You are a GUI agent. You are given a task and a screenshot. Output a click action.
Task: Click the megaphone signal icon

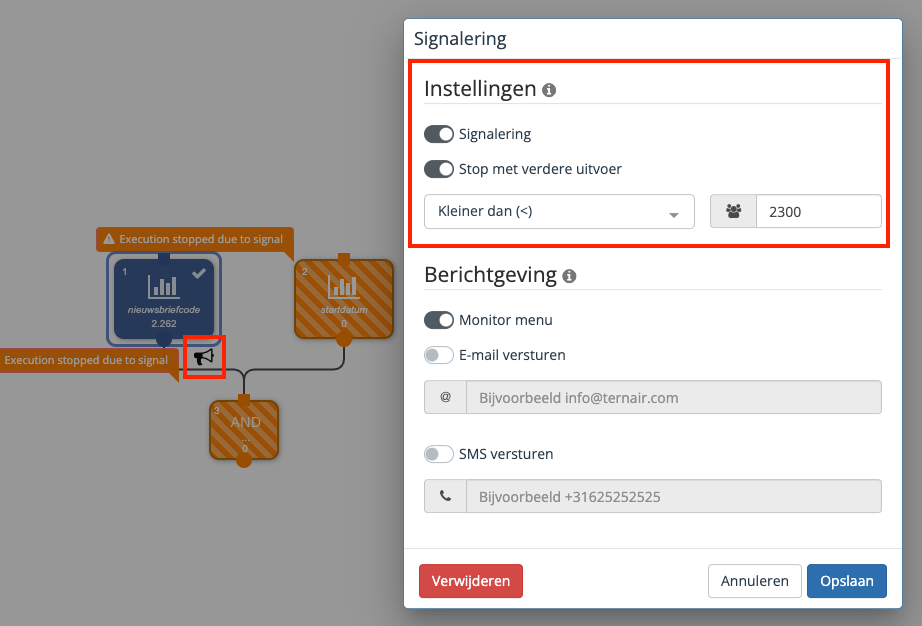tap(204, 357)
